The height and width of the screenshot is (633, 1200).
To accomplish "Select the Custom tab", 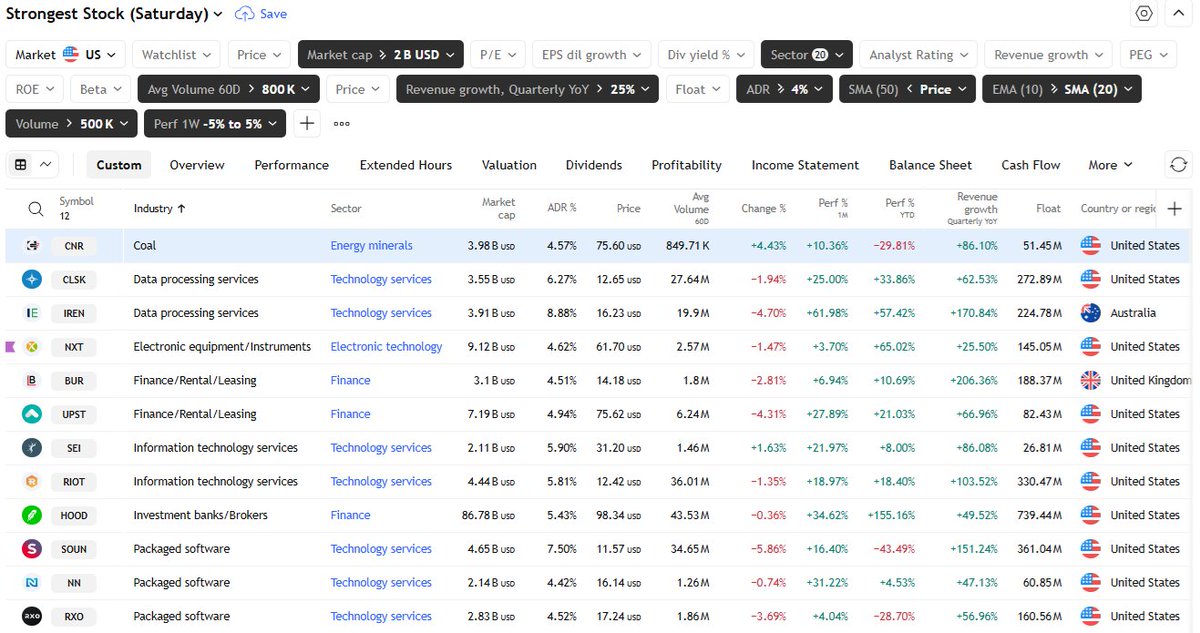I will tap(119, 165).
